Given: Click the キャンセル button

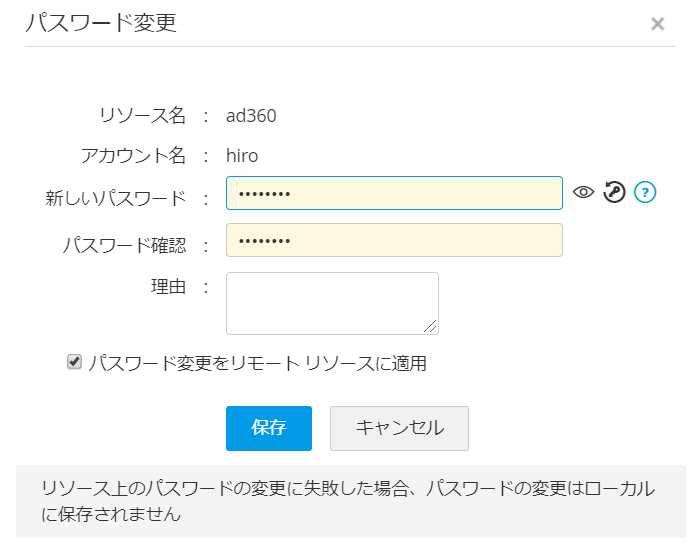Looking at the screenshot, I should coord(399,428).
